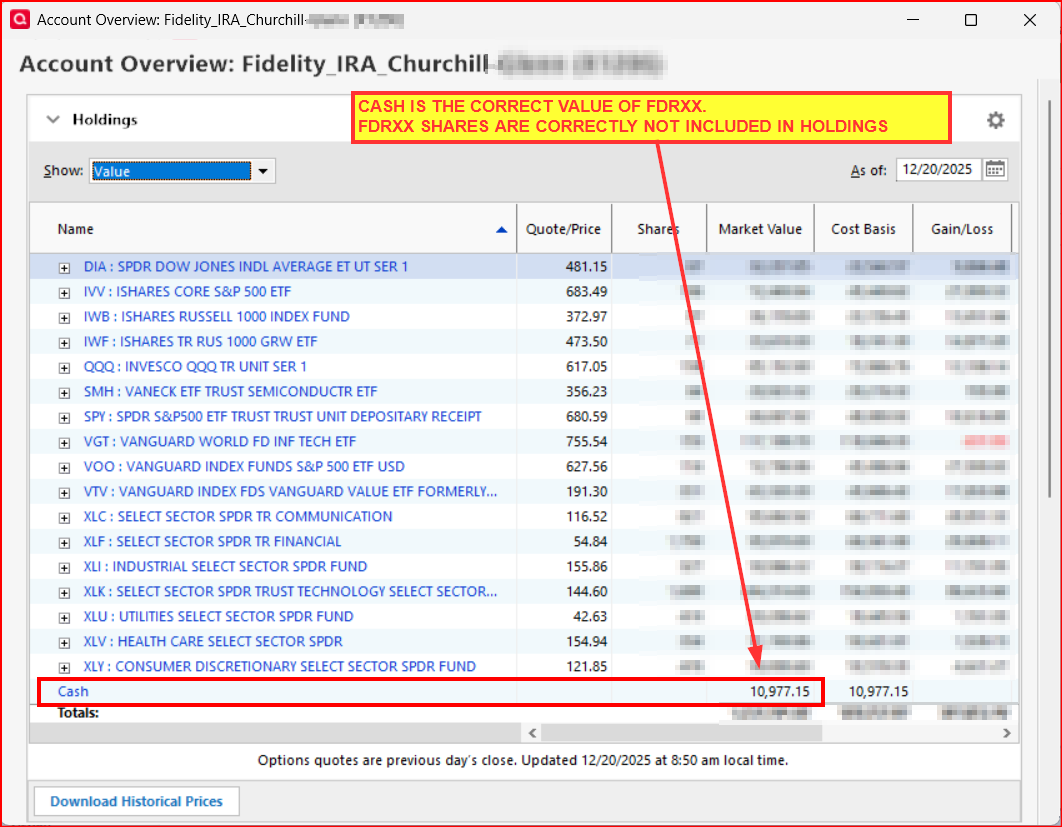1062x827 pixels.
Task: Click the horizontal scrollbar left arrow
Action: coord(532,733)
